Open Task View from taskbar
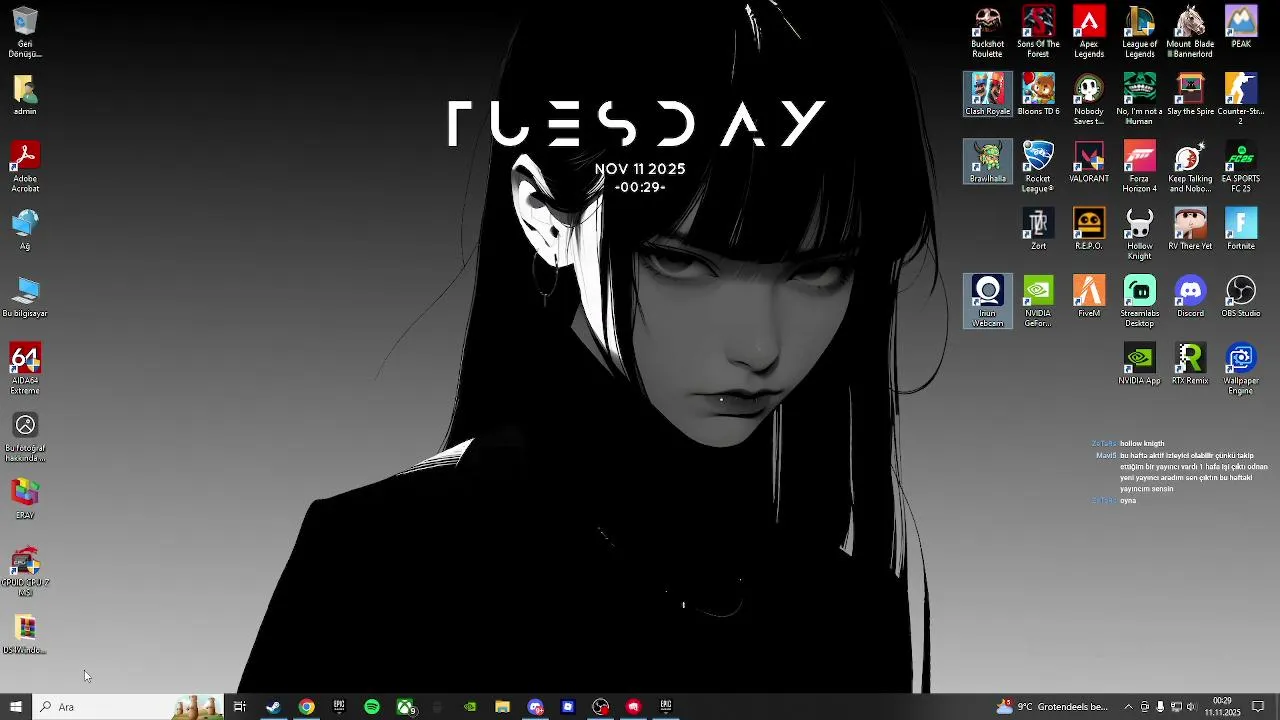Viewport: 1280px width, 720px height. [x=240, y=707]
